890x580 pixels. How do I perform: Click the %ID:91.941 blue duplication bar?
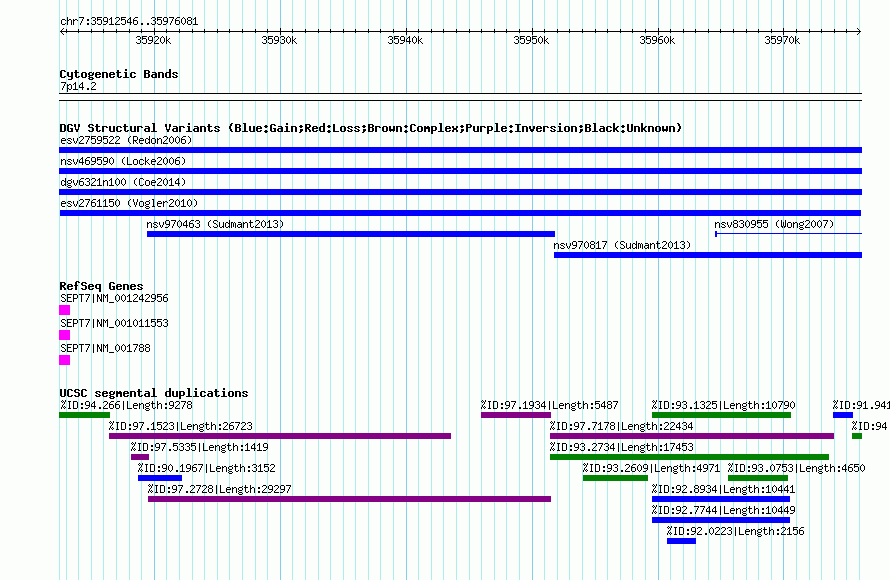[x=843, y=415]
